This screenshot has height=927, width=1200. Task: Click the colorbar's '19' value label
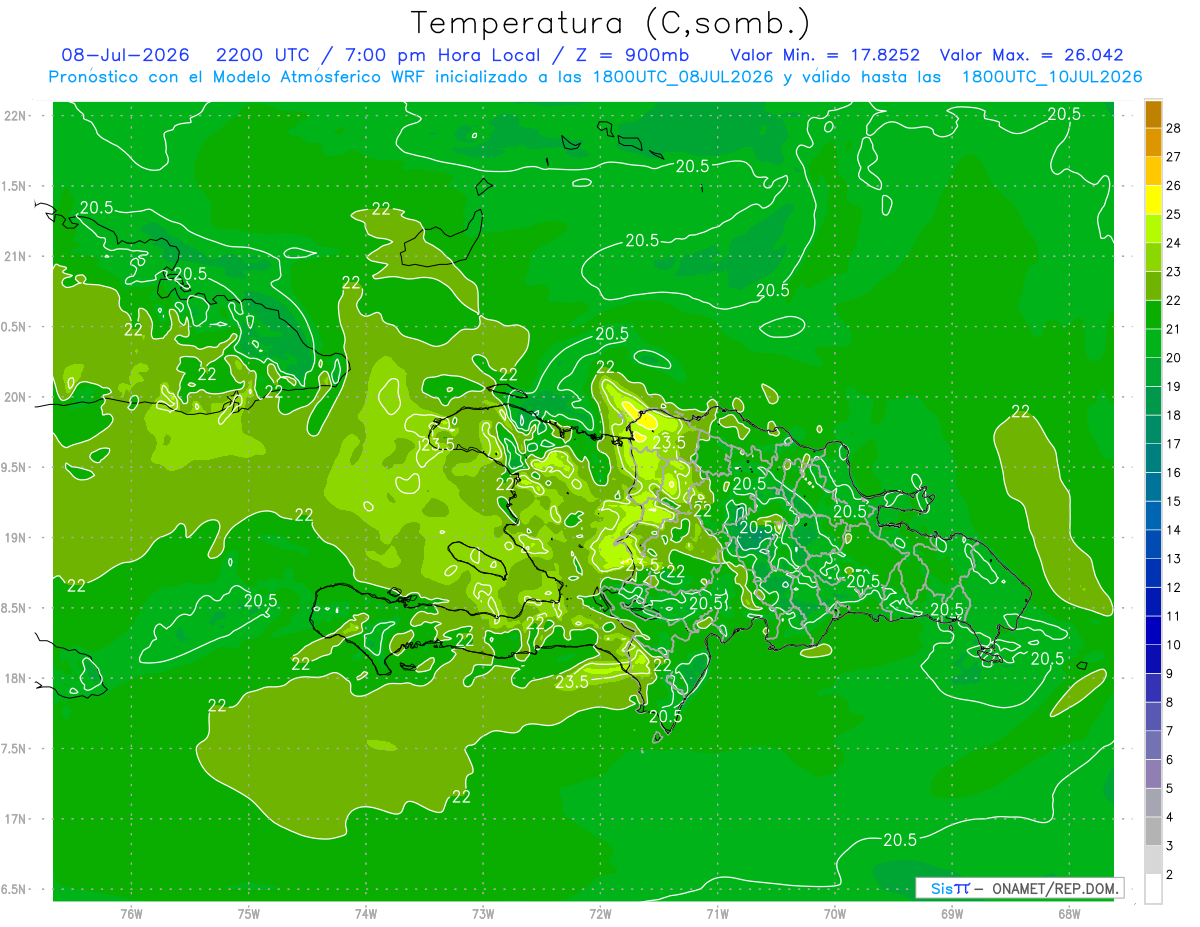click(1174, 386)
